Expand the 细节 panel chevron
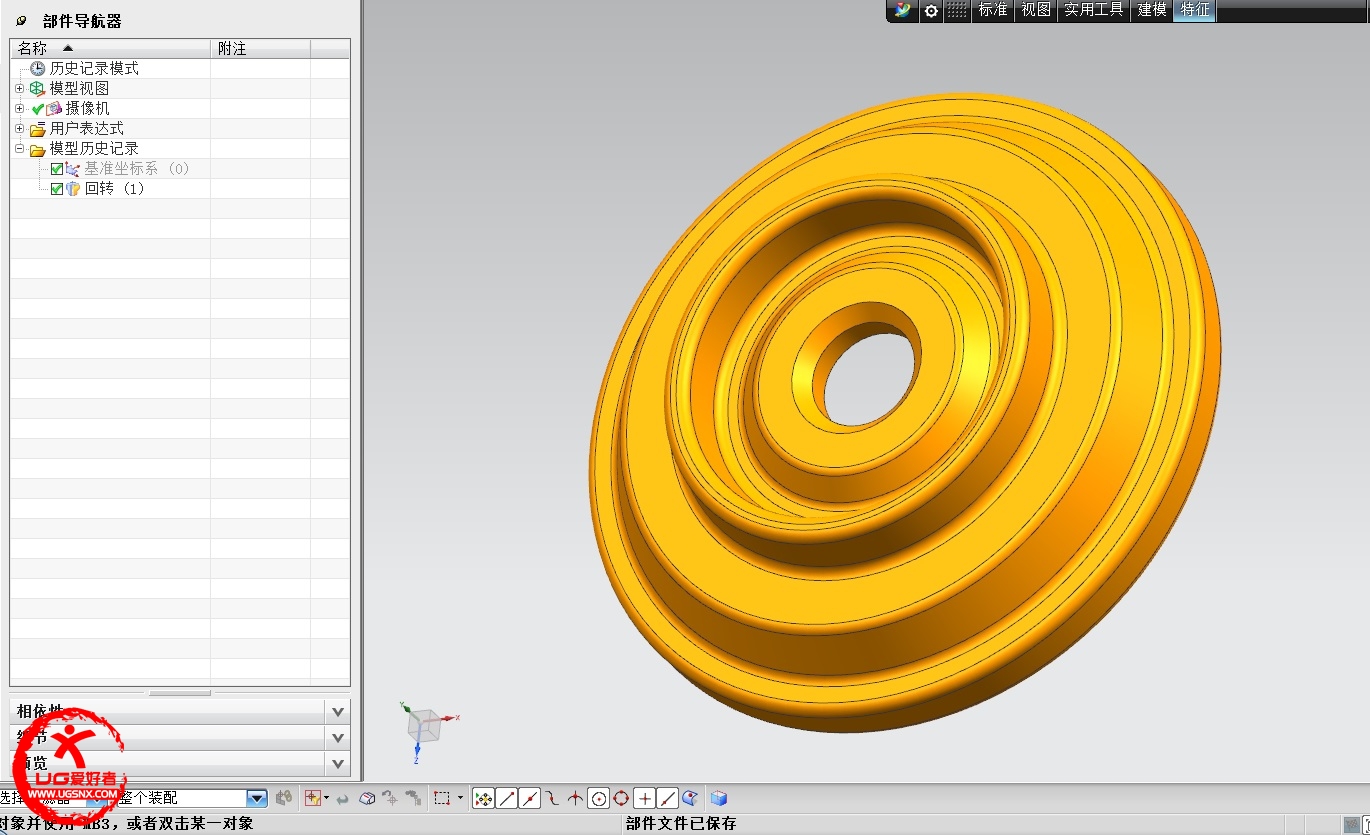The image size is (1370, 835). click(338, 738)
